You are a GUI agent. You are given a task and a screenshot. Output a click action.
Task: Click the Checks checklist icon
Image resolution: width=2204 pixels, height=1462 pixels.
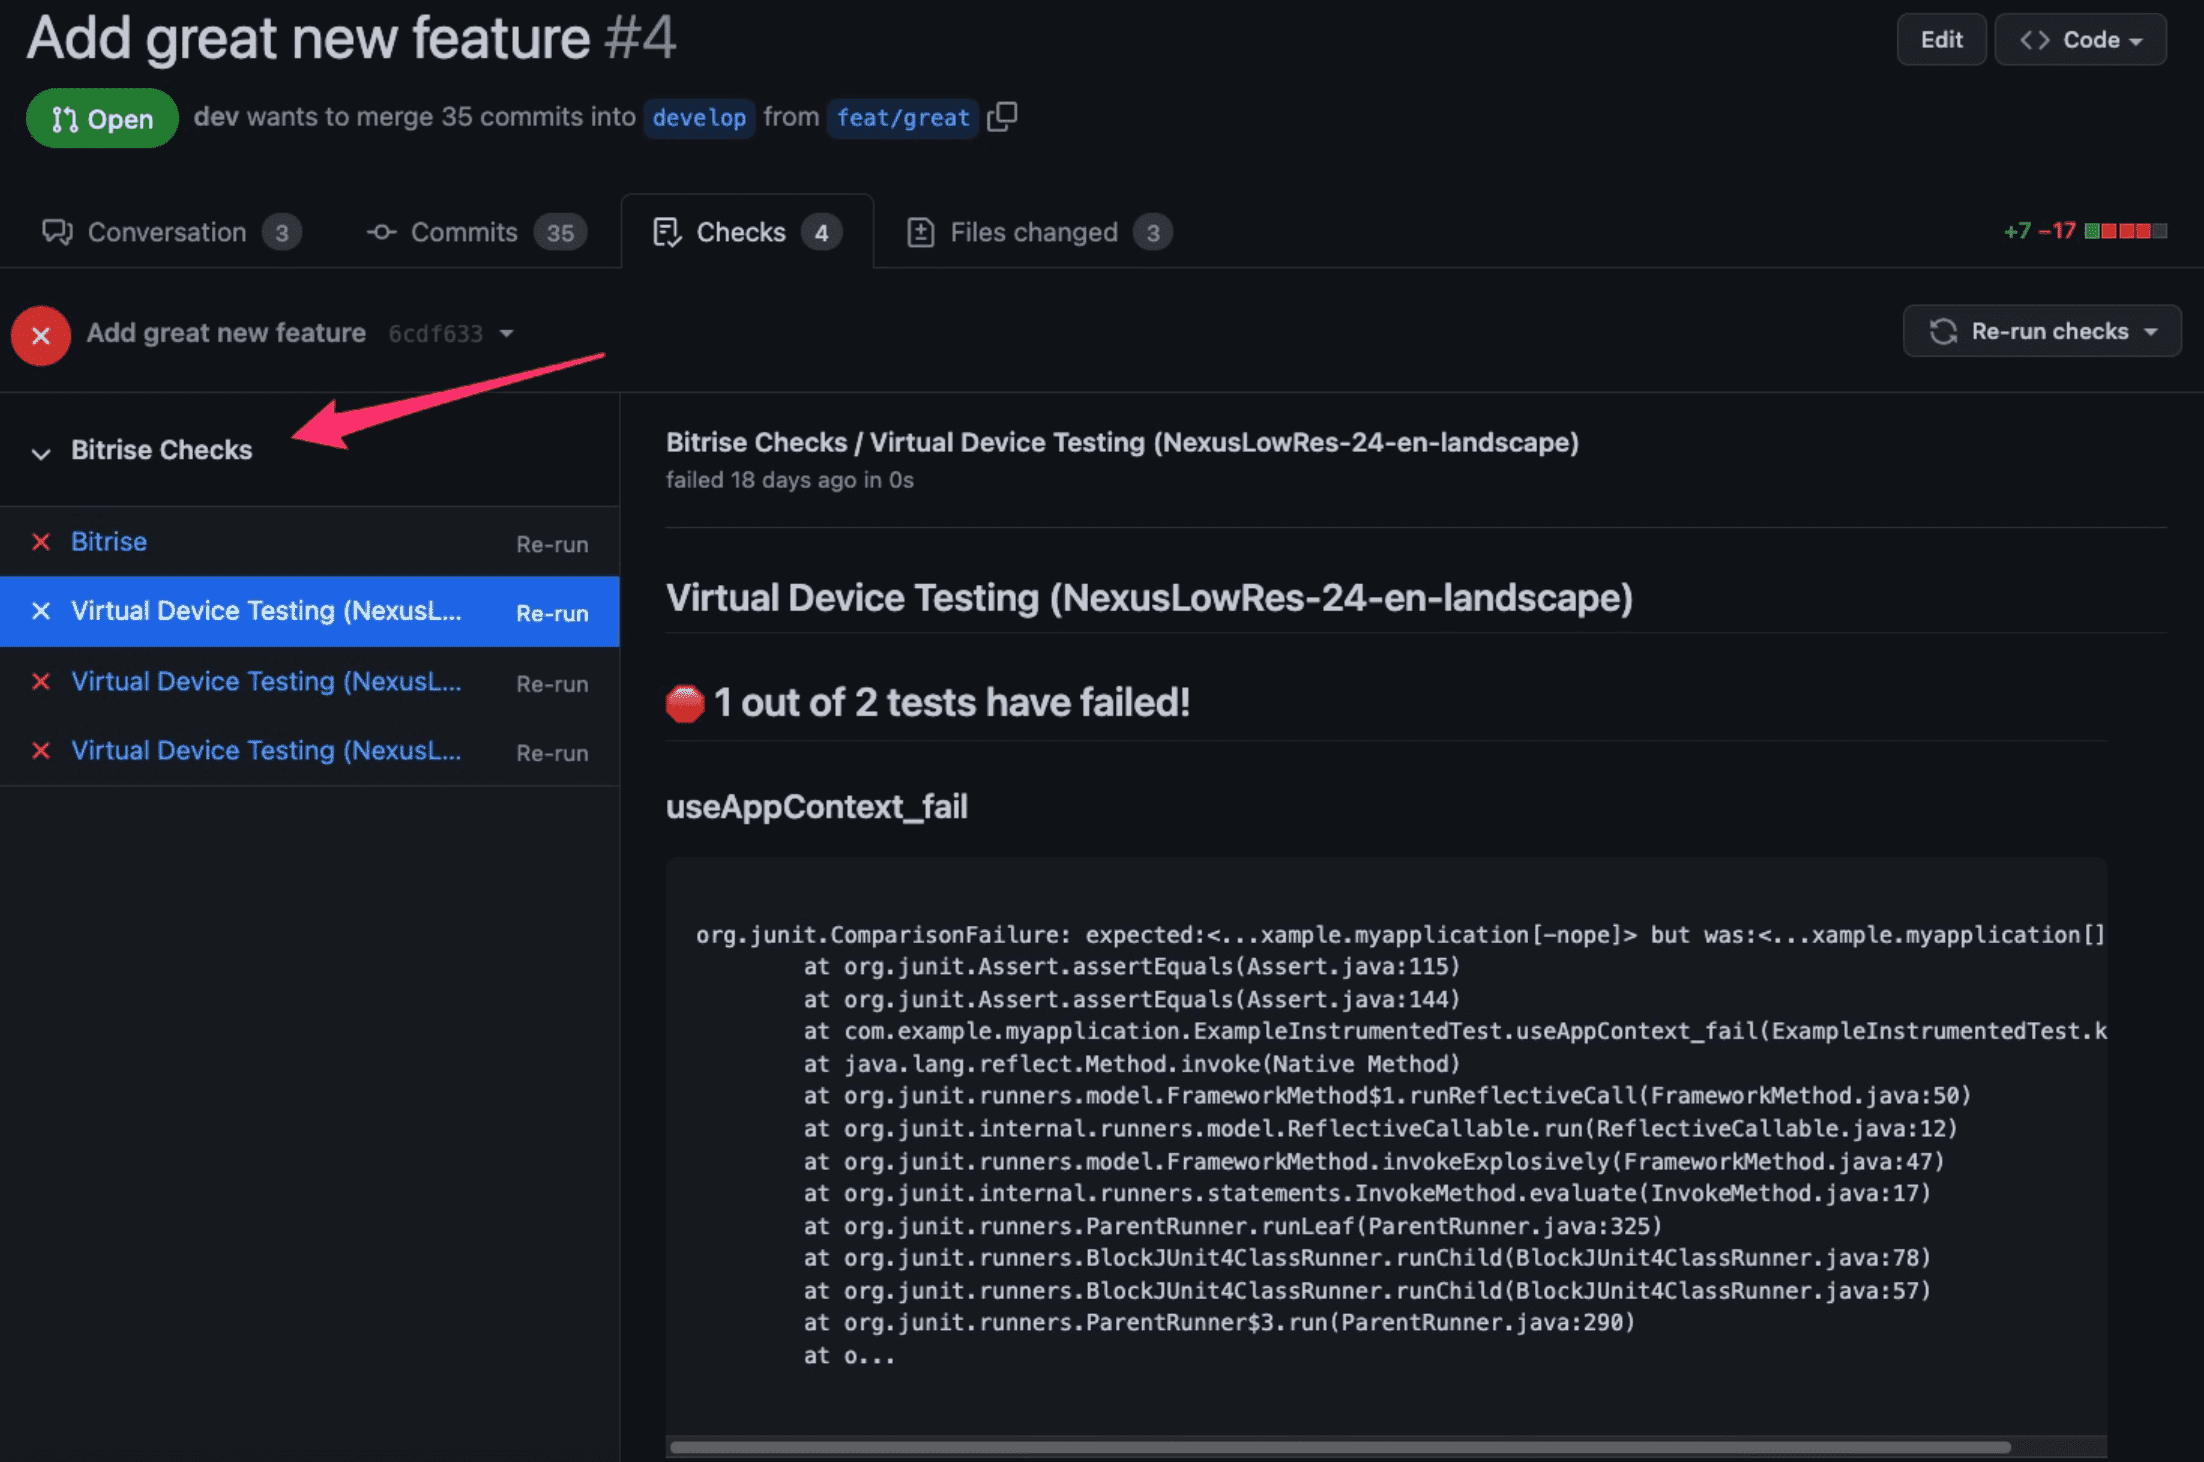coord(667,232)
